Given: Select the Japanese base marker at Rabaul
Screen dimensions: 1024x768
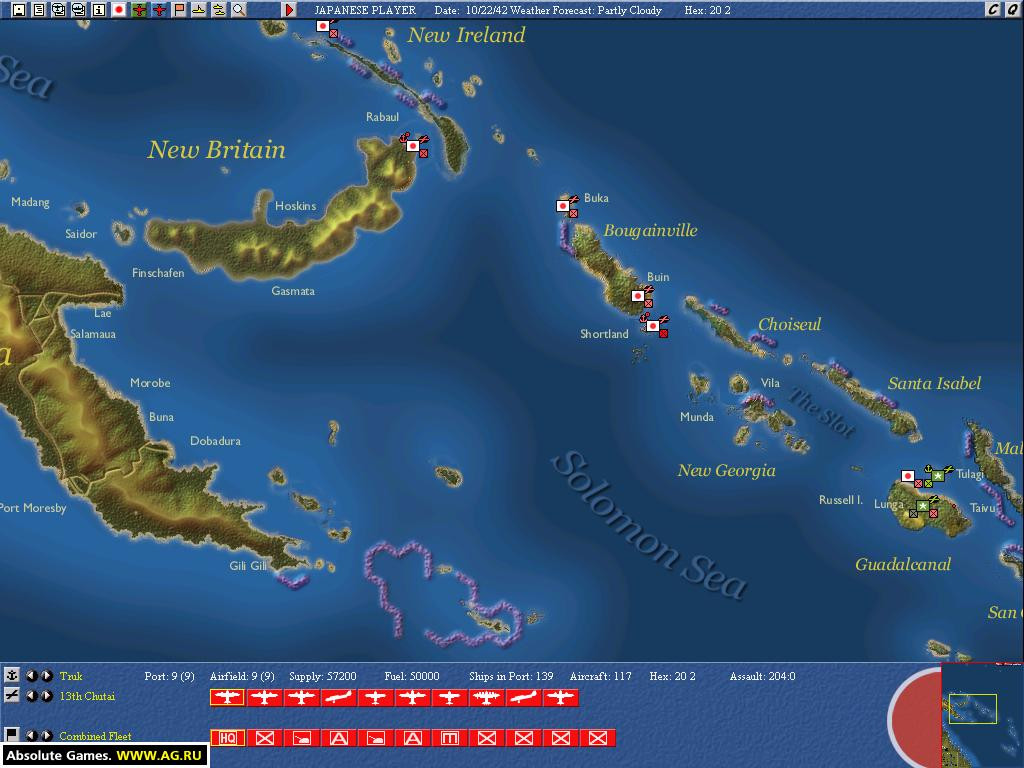Looking at the screenshot, I should pyautogui.click(x=414, y=146).
